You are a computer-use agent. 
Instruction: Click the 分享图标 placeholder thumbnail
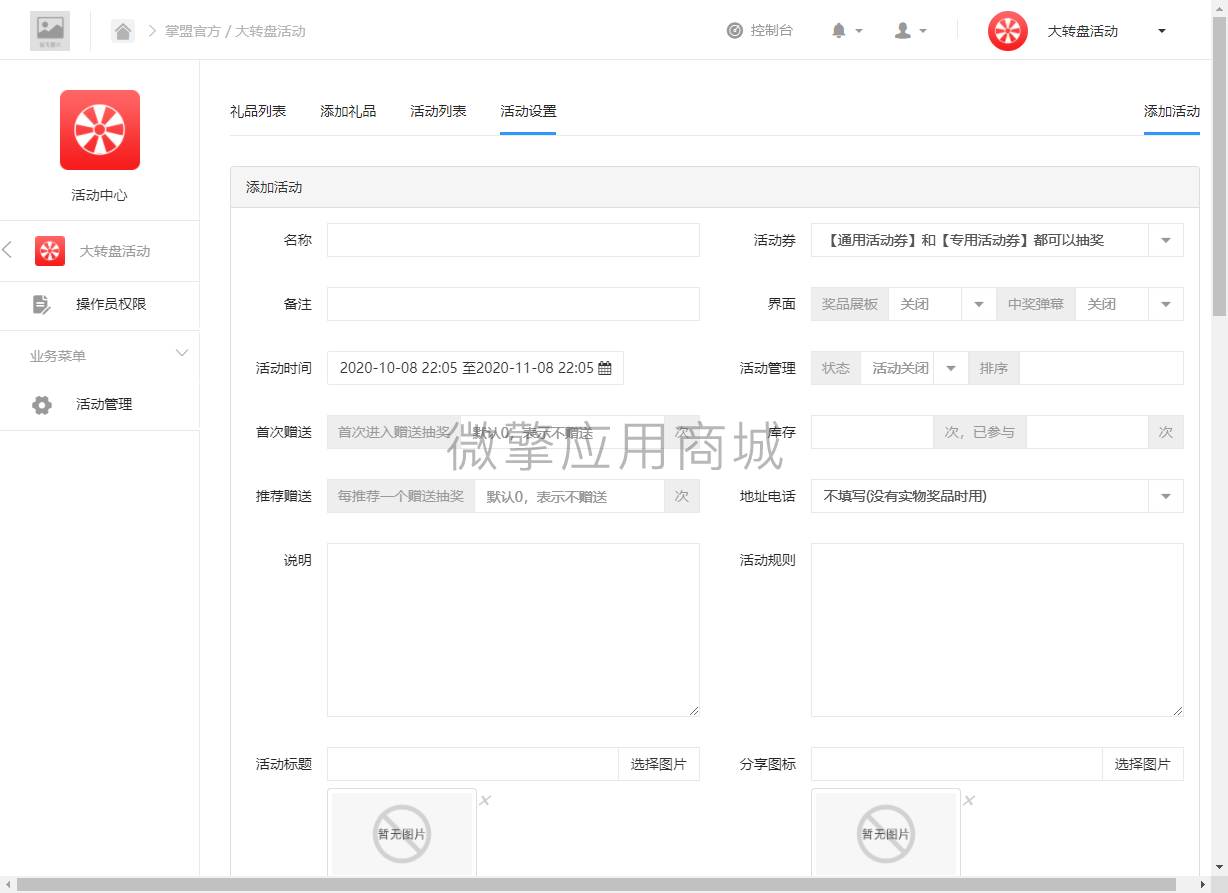coord(886,834)
